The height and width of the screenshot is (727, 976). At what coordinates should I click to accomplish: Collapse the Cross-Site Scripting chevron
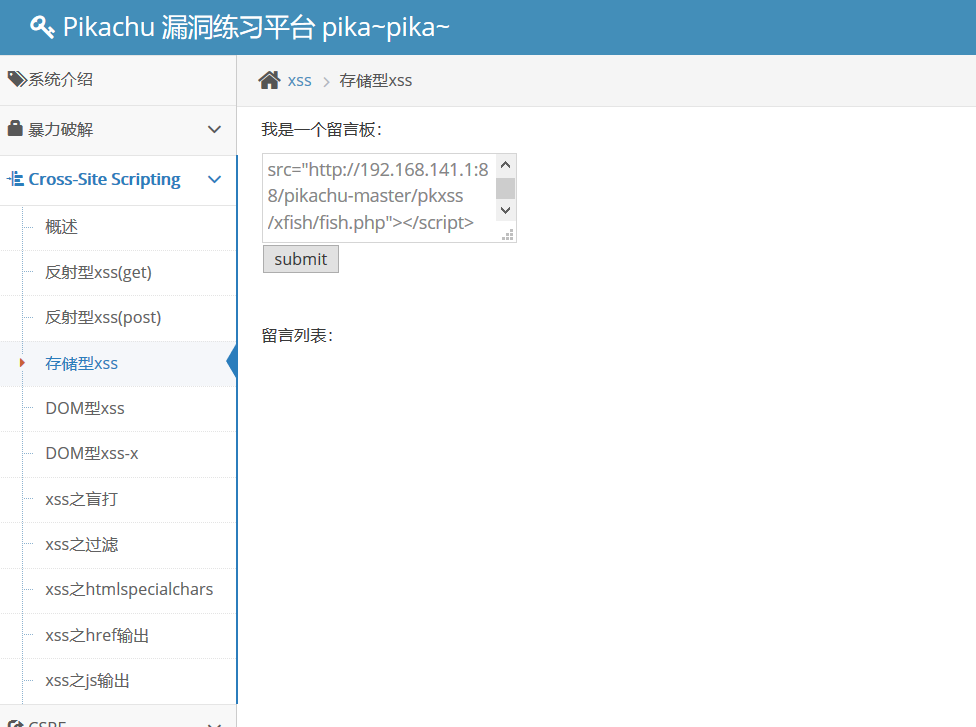click(215, 179)
